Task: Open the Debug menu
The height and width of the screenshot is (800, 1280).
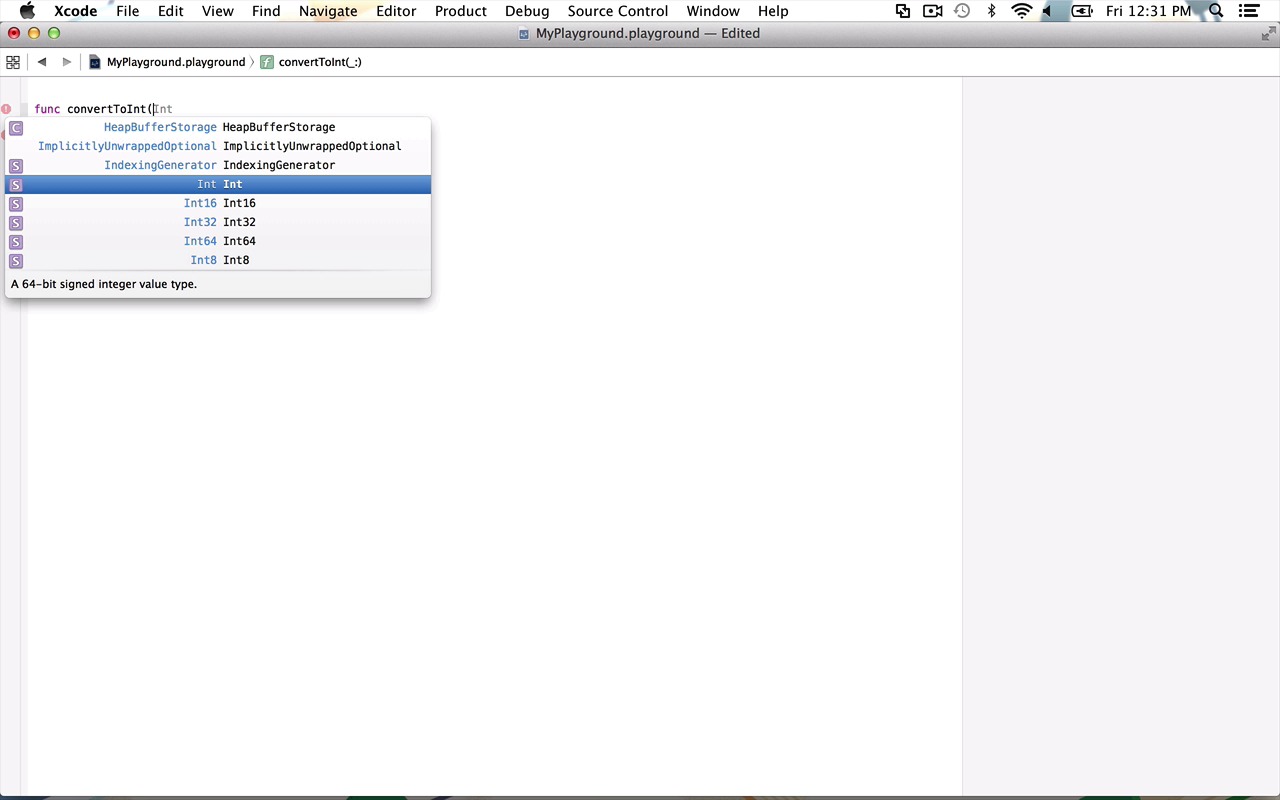Action: [527, 11]
